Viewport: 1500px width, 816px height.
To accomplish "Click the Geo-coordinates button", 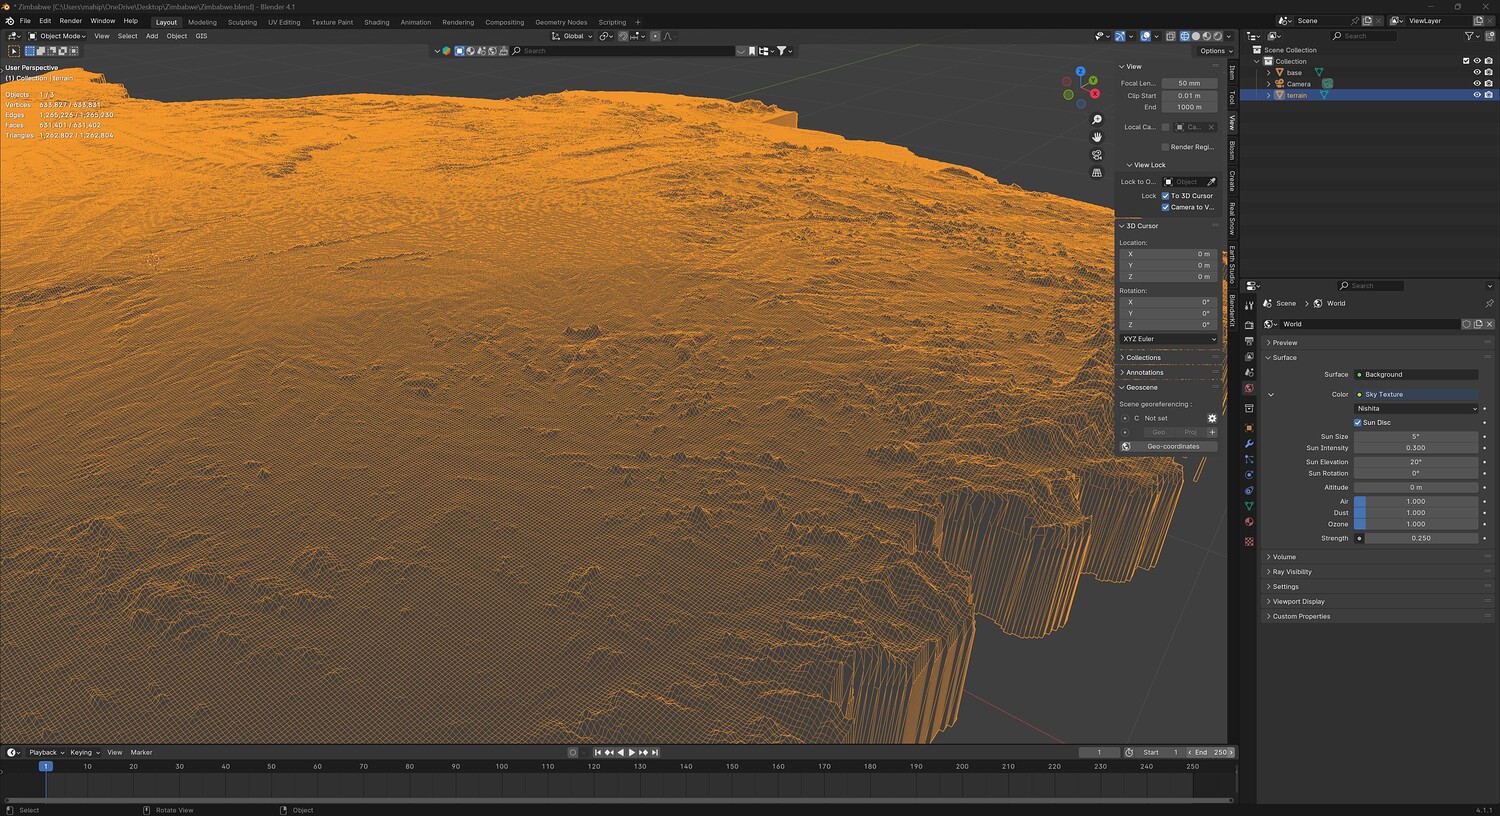I will coord(1172,447).
